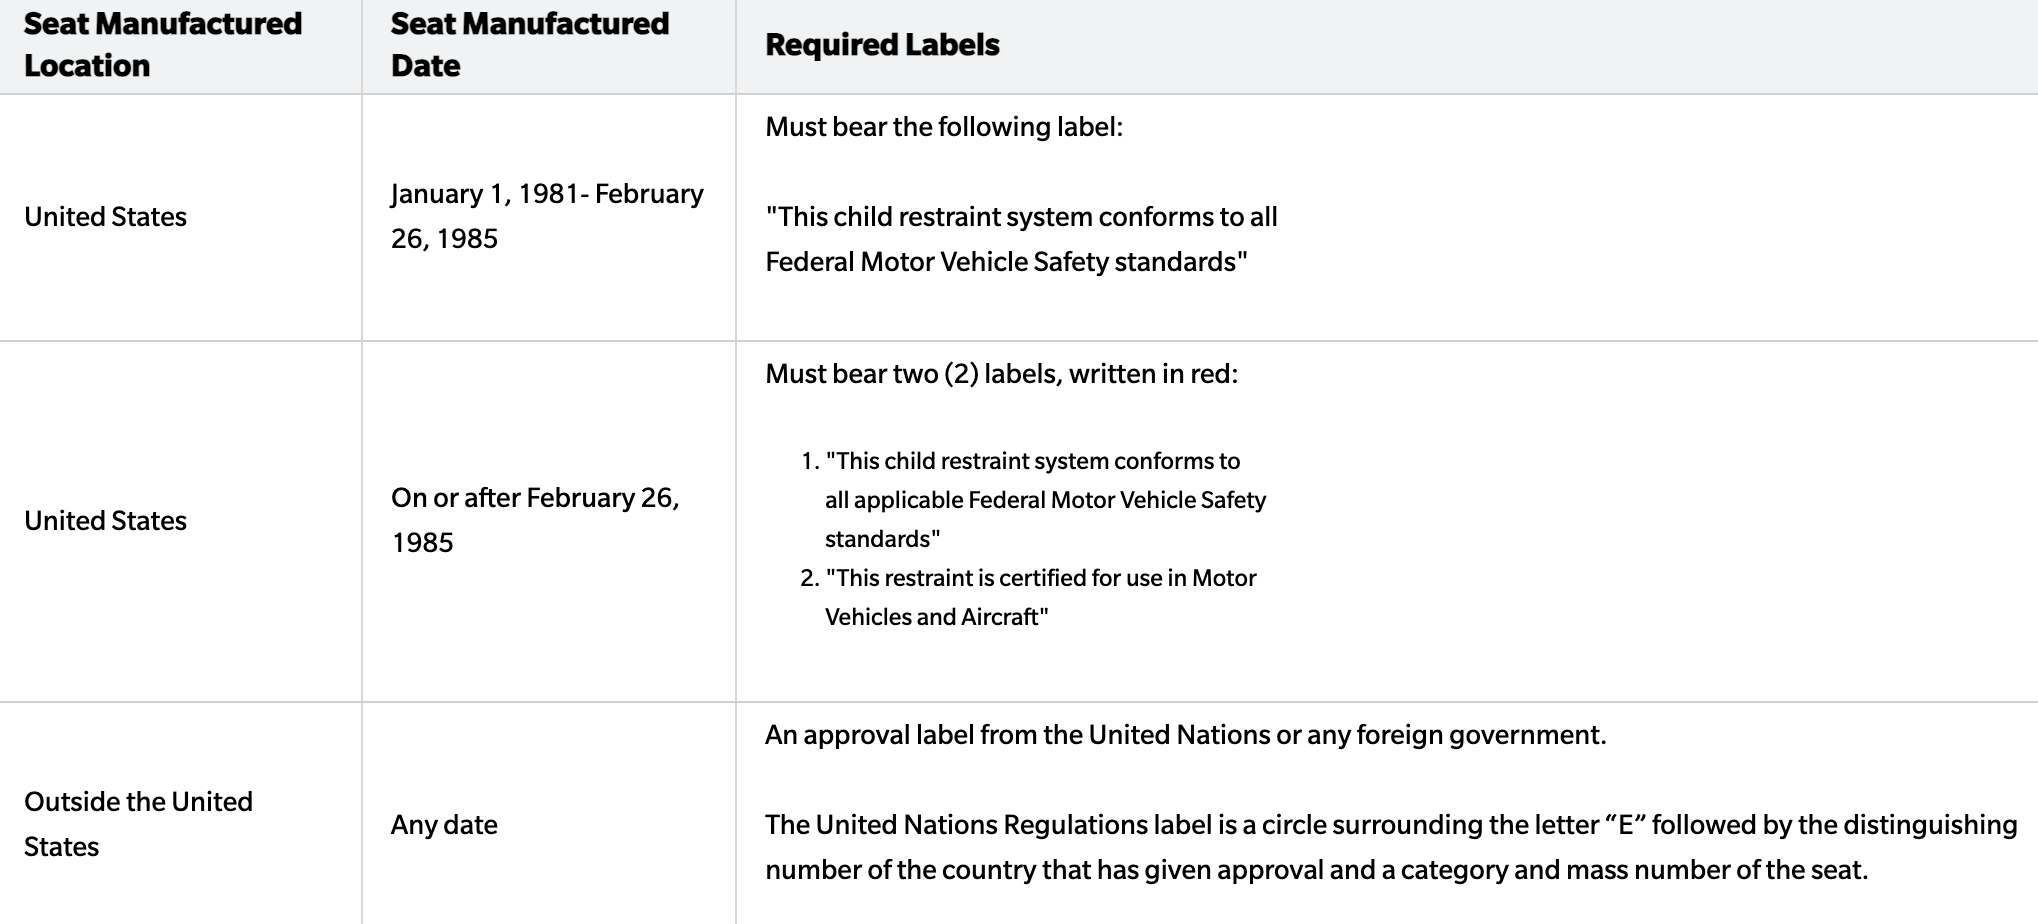Click "Must bear two (2) labels, written in red:"

coord(1001,374)
